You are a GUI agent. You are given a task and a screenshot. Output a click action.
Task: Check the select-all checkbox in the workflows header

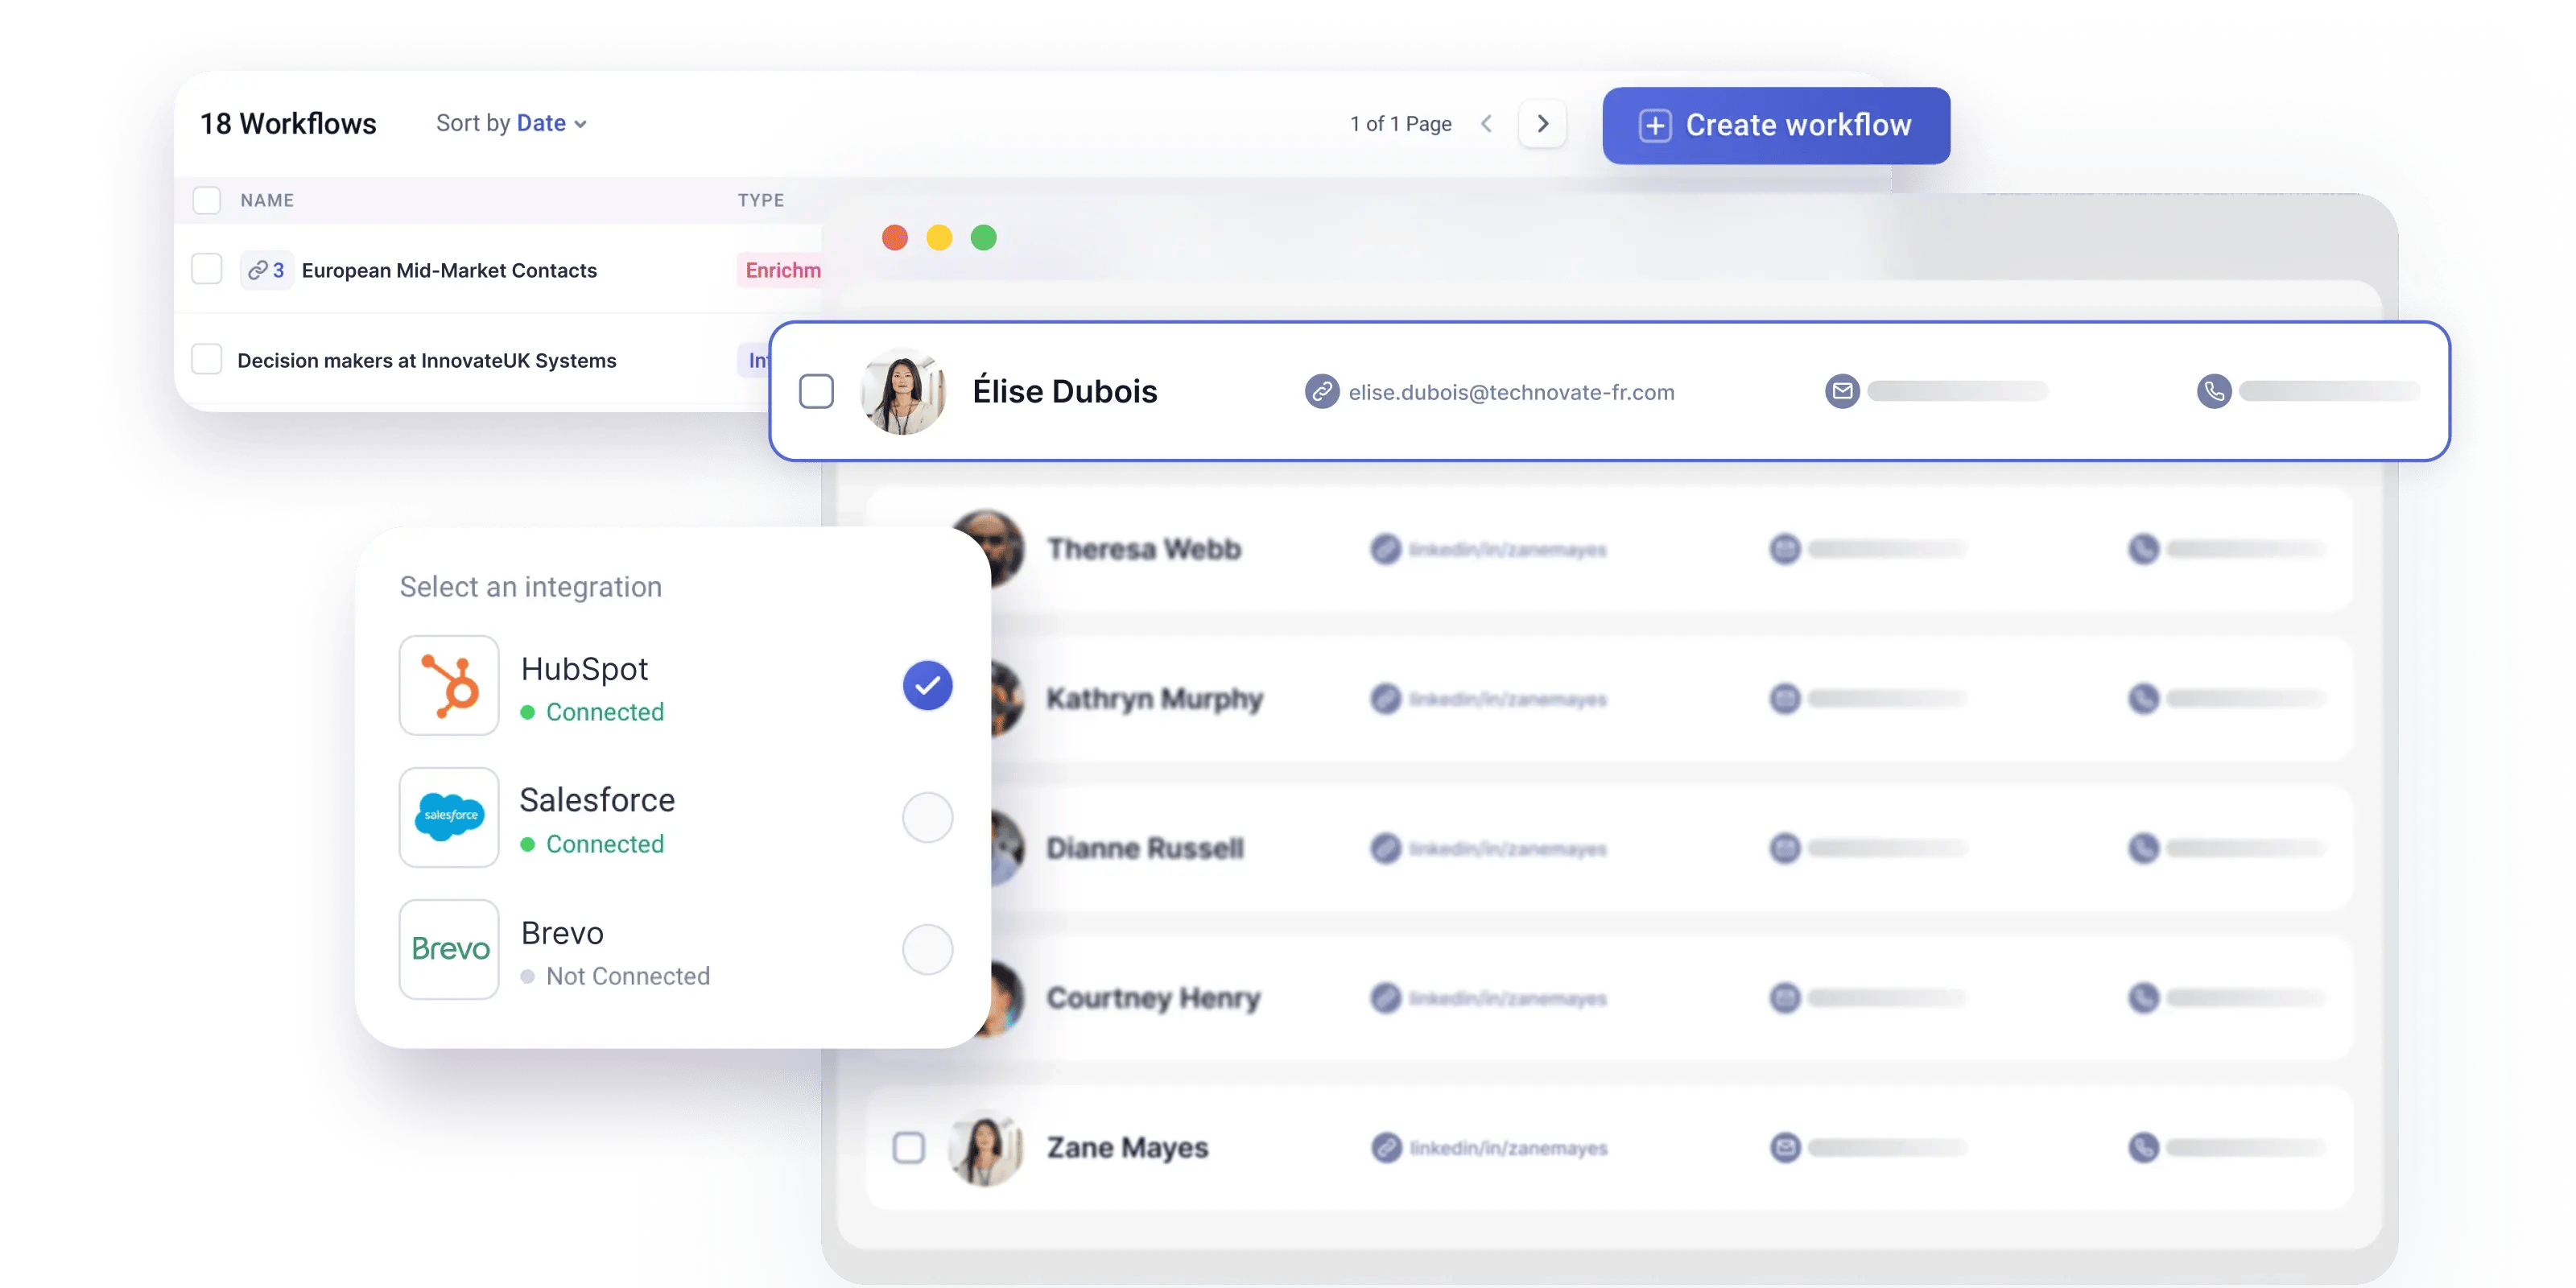coord(207,200)
